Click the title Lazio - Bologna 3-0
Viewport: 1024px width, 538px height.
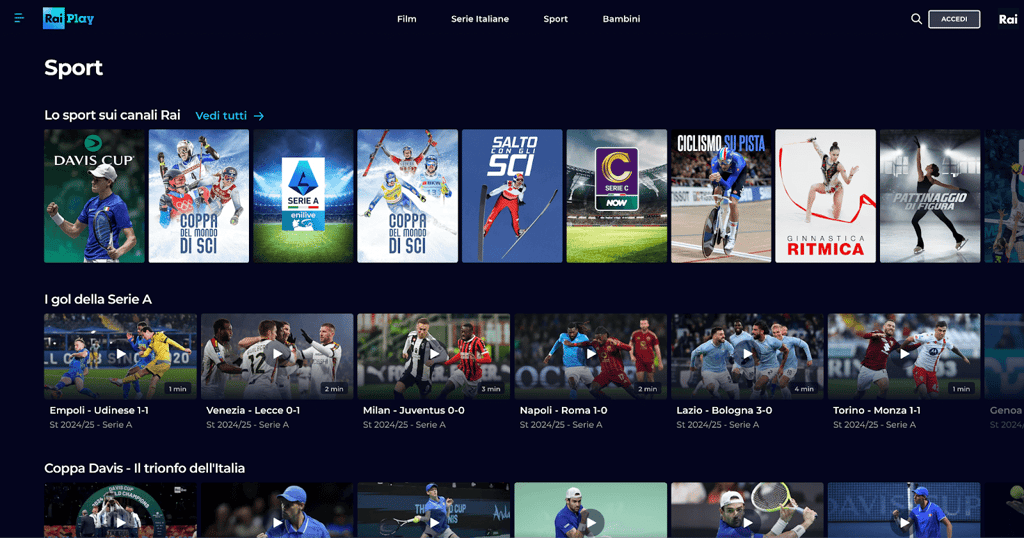(x=724, y=410)
